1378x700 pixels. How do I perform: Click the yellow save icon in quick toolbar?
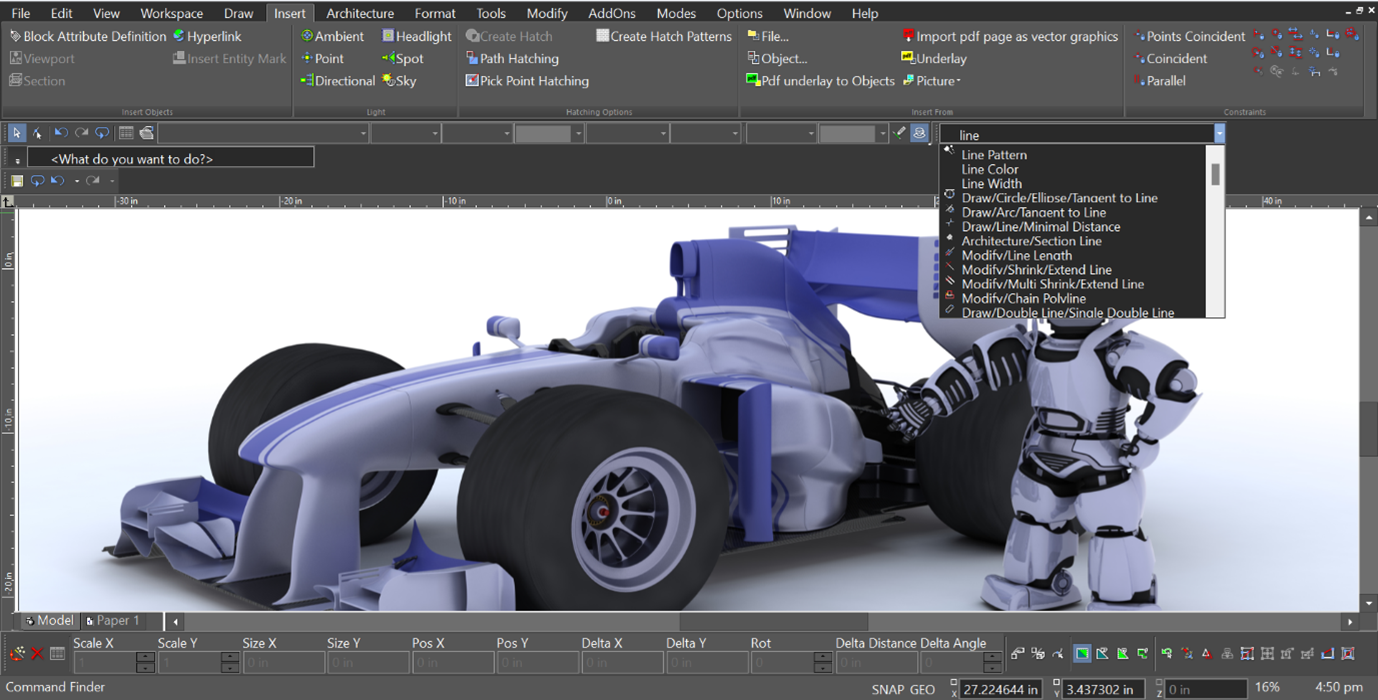(x=17, y=181)
